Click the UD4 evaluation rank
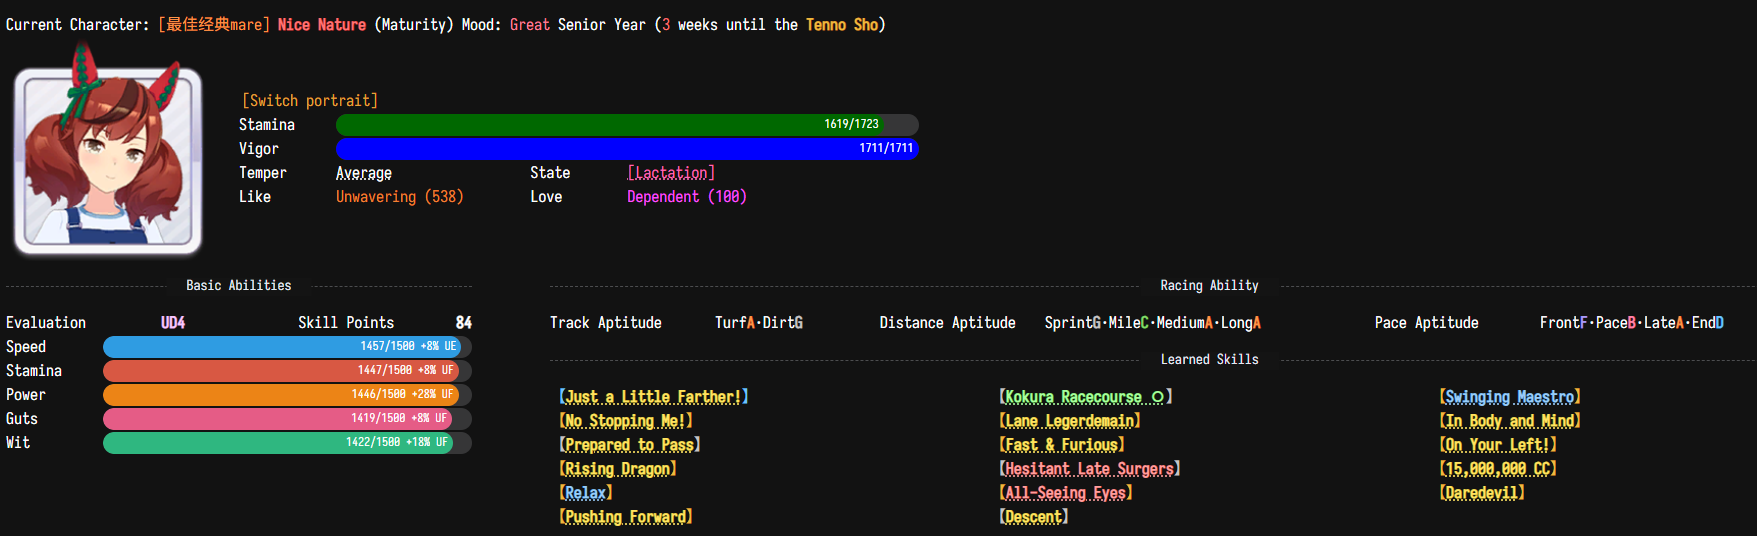The height and width of the screenshot is (536, 1757). (x=173, y=323)
